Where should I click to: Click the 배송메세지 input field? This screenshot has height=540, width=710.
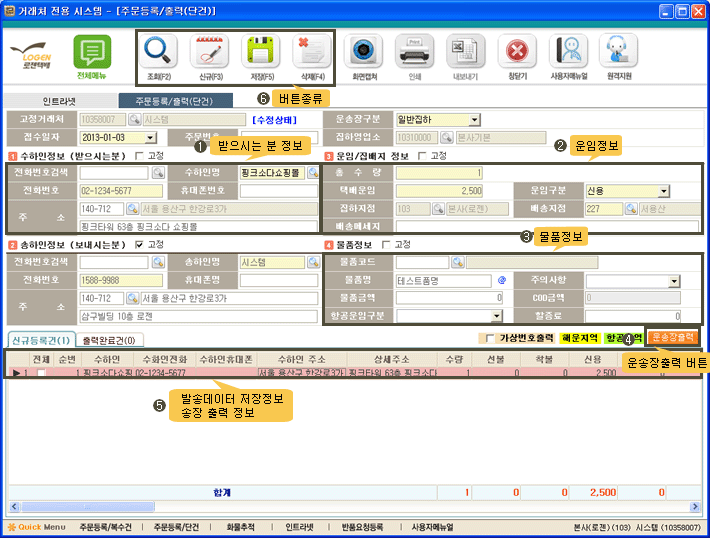[x=547, y=226]
